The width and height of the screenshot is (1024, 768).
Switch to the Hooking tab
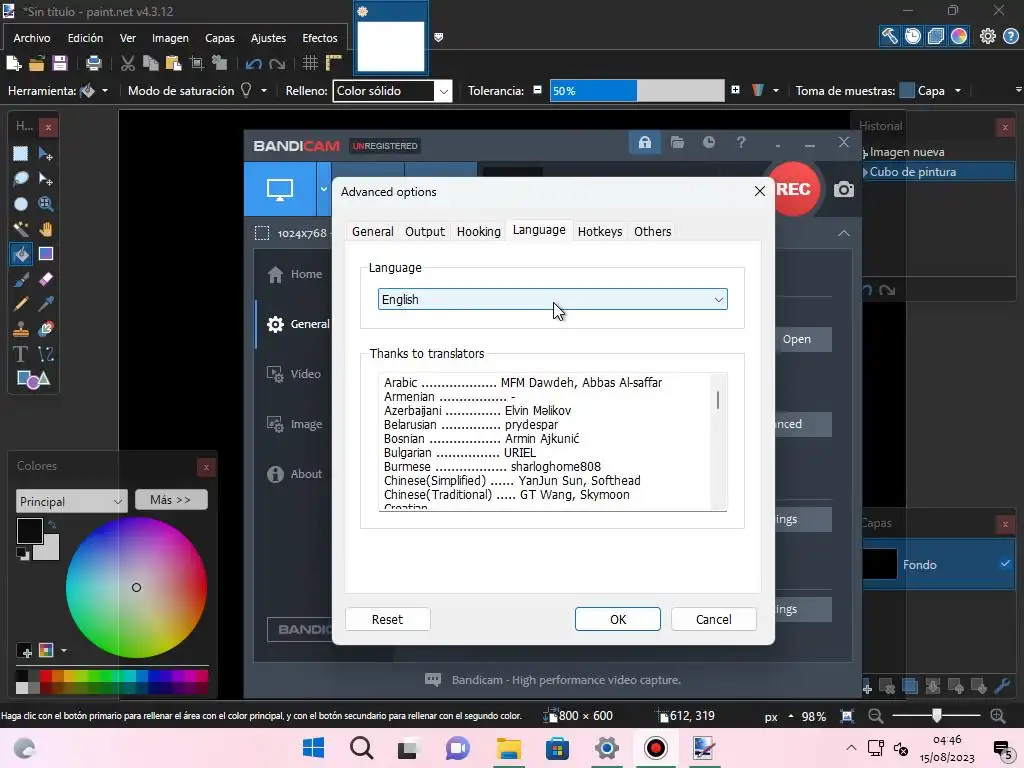pyautogui.click(x=479, y=231)
